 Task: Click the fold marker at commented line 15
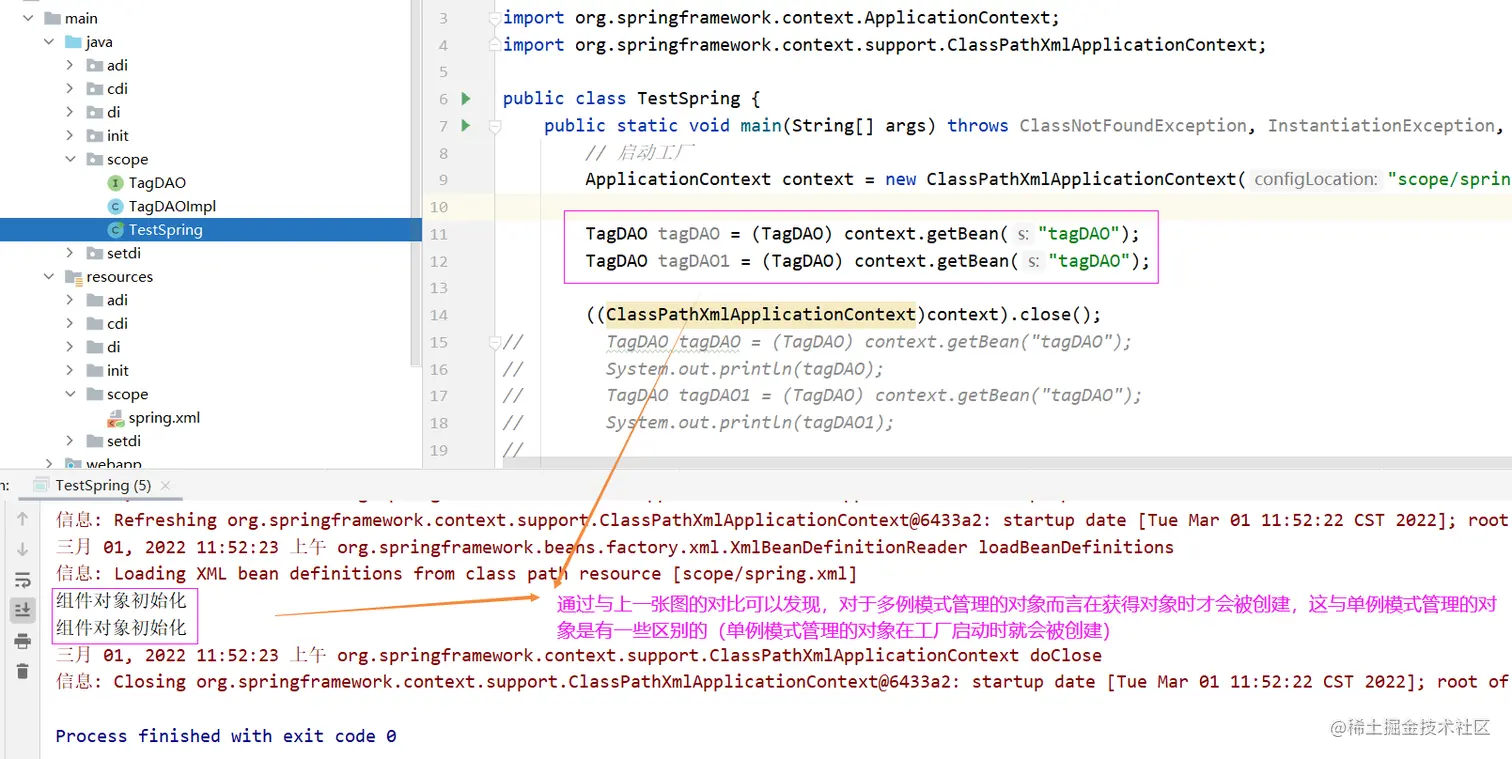pyautogui.click(x=494, y=342)
